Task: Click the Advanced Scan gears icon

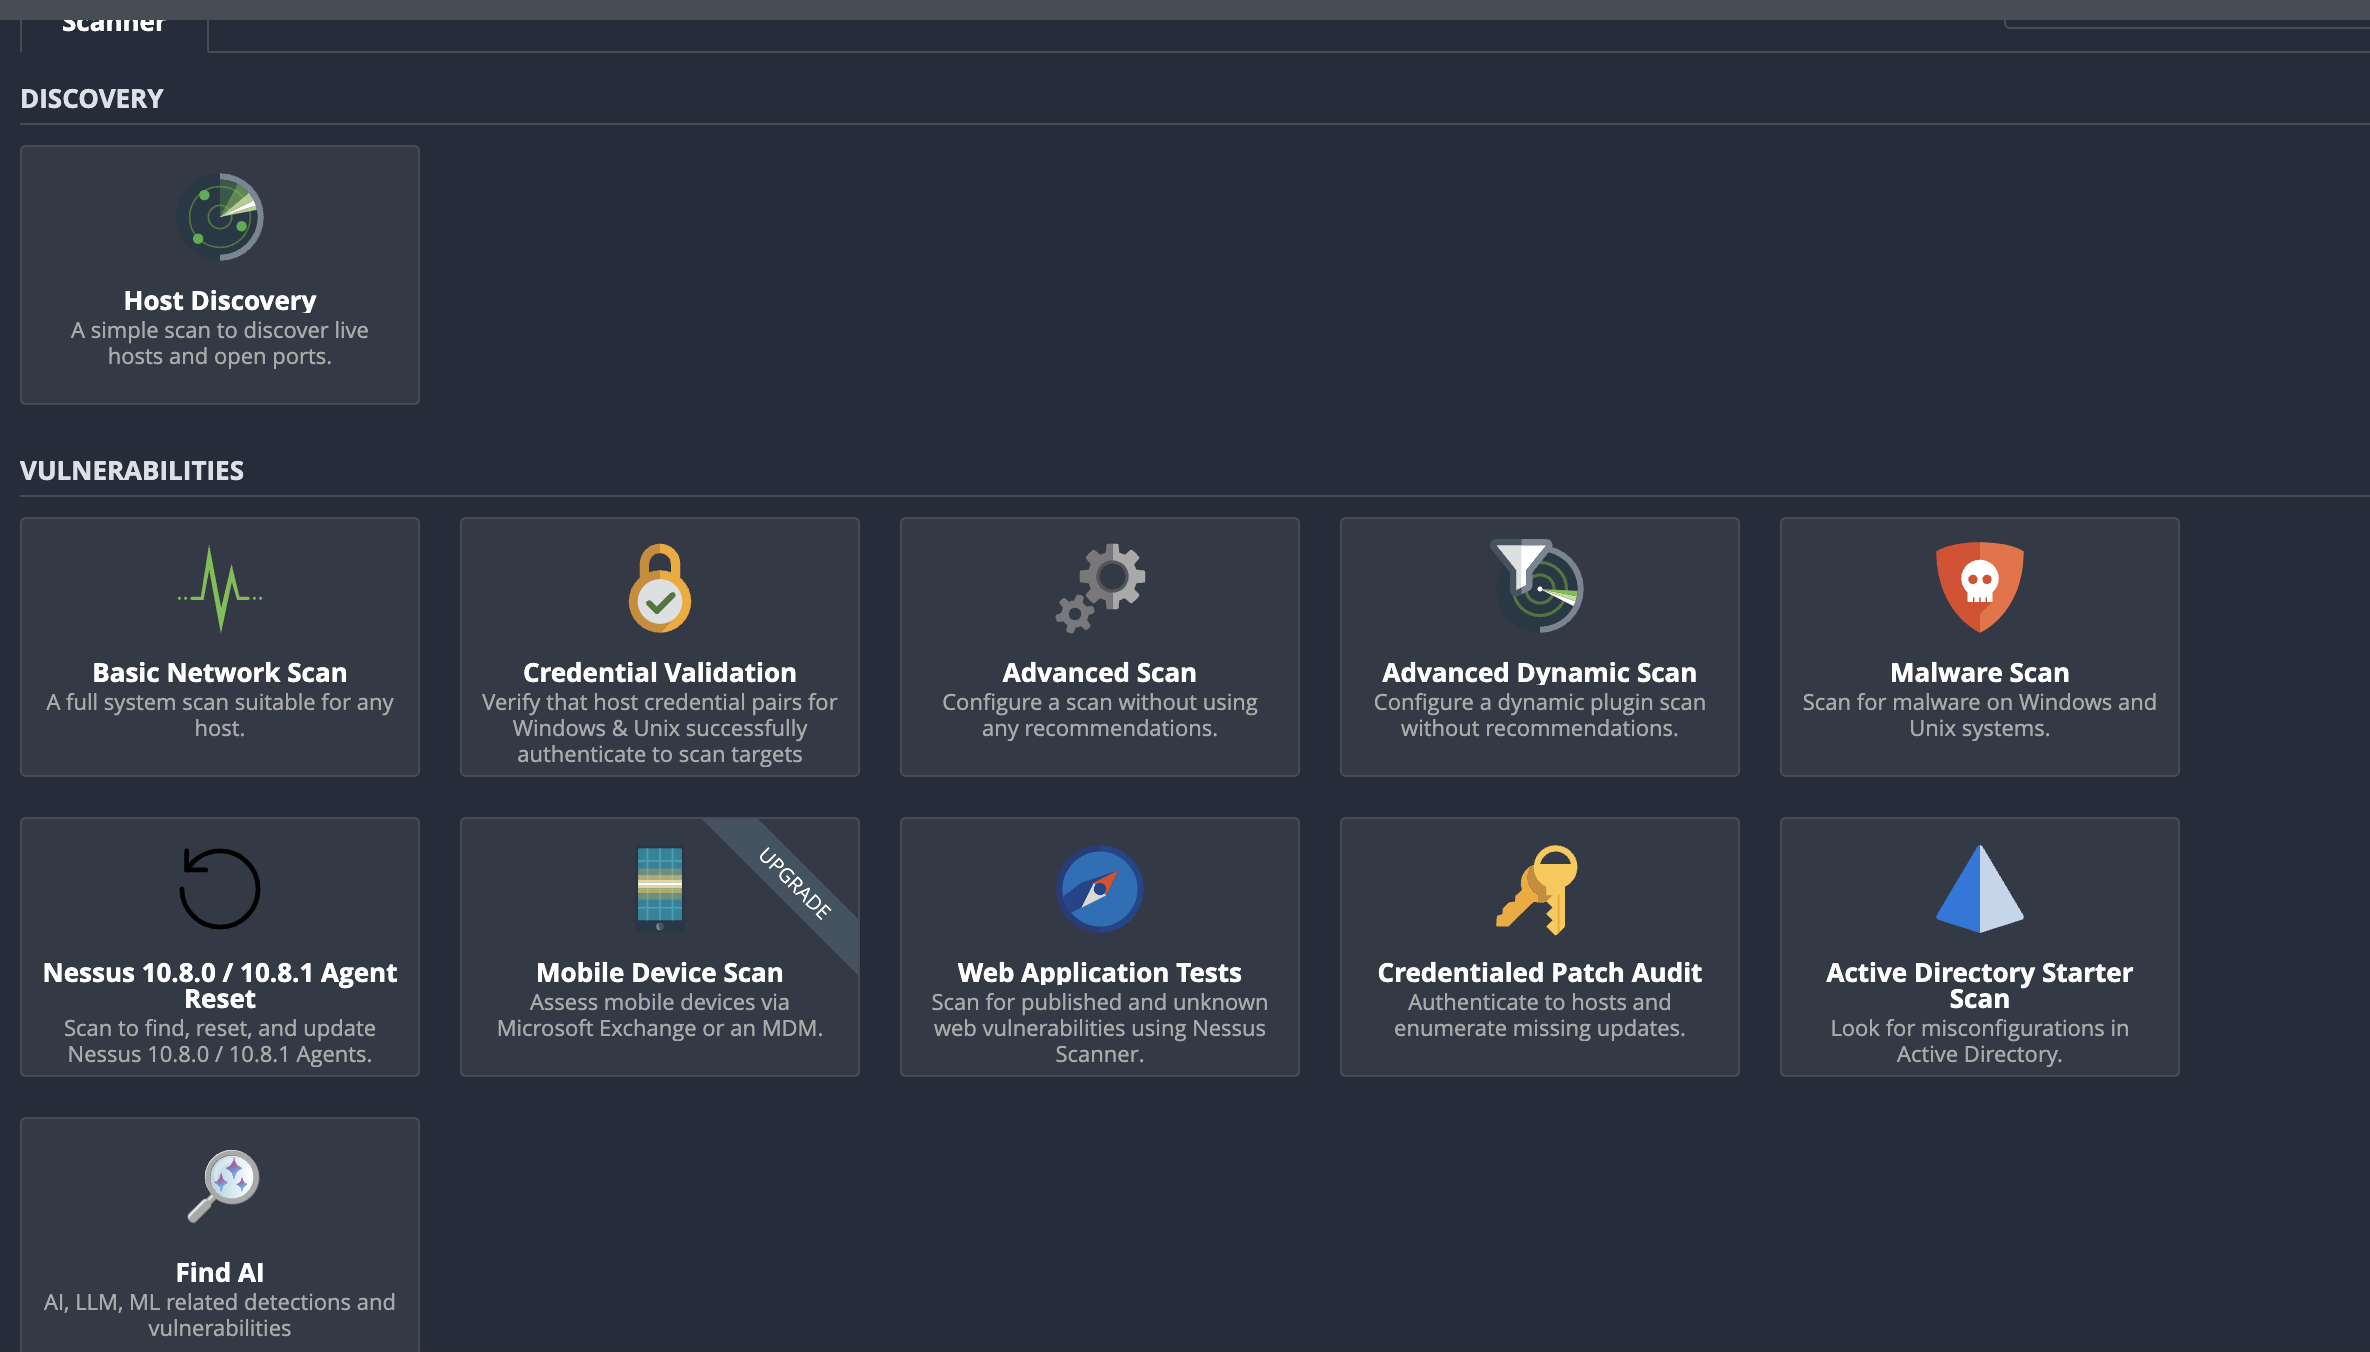Action: coord(1100,588)
